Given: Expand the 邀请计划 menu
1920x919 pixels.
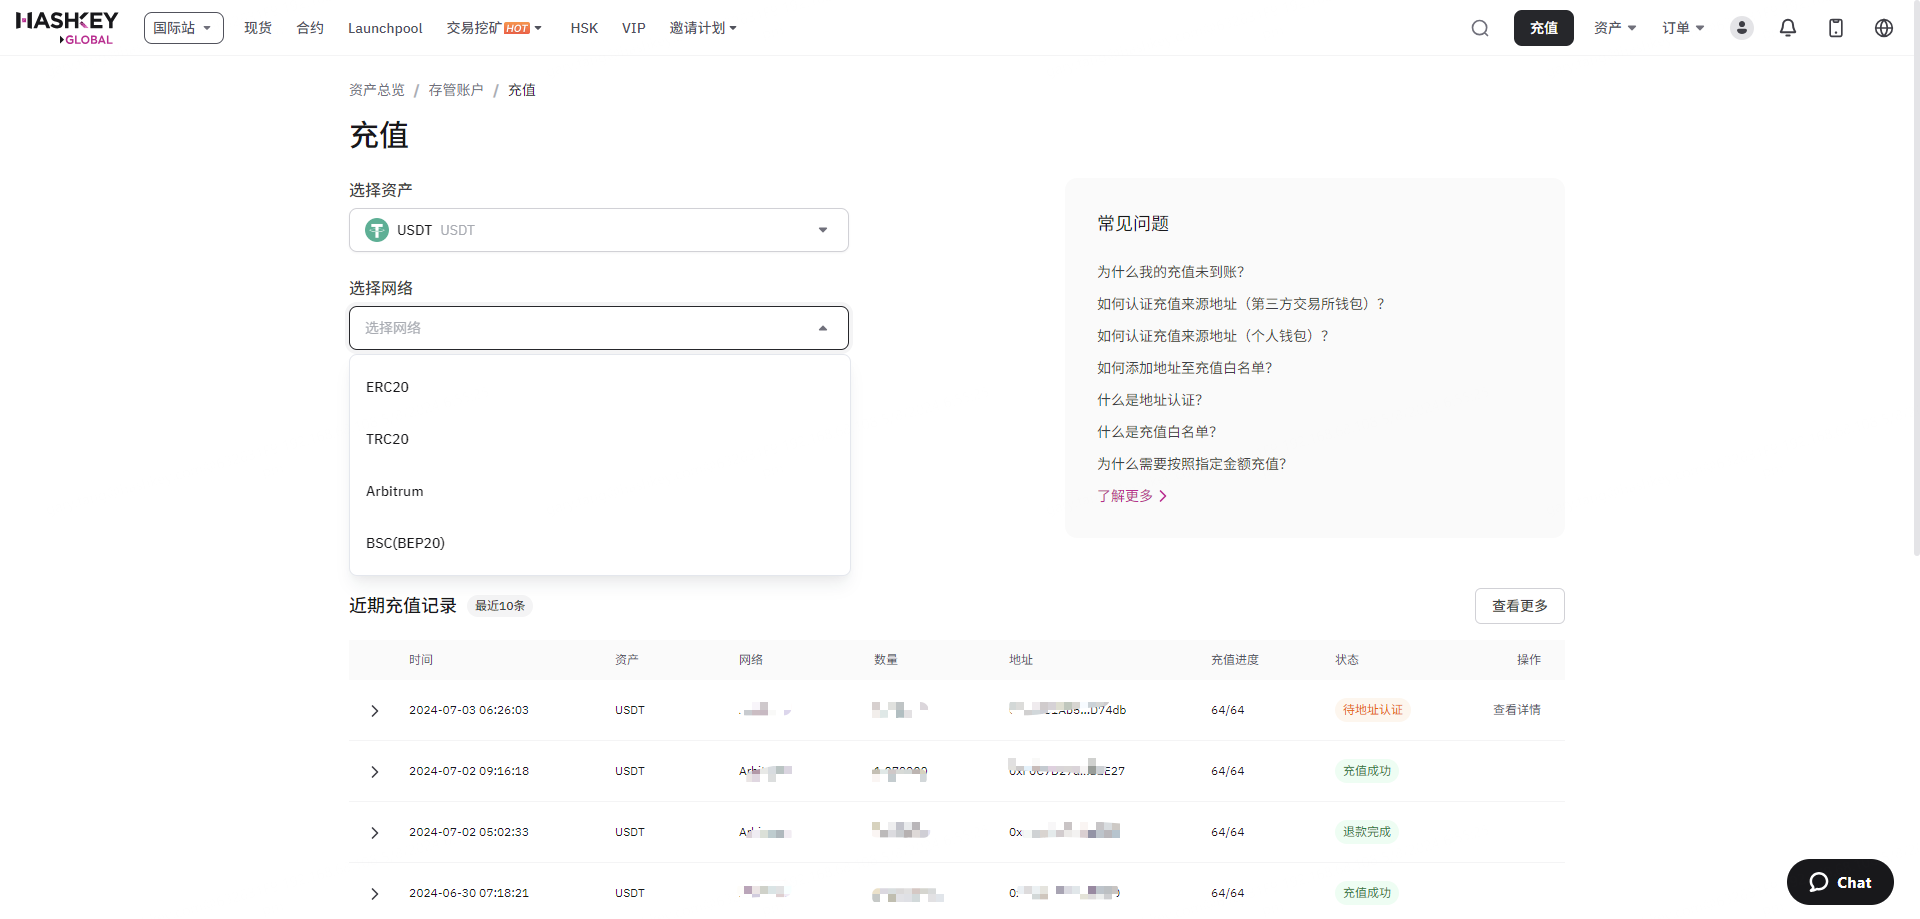Looking at the screenshot, I should (x=703, y=28).
